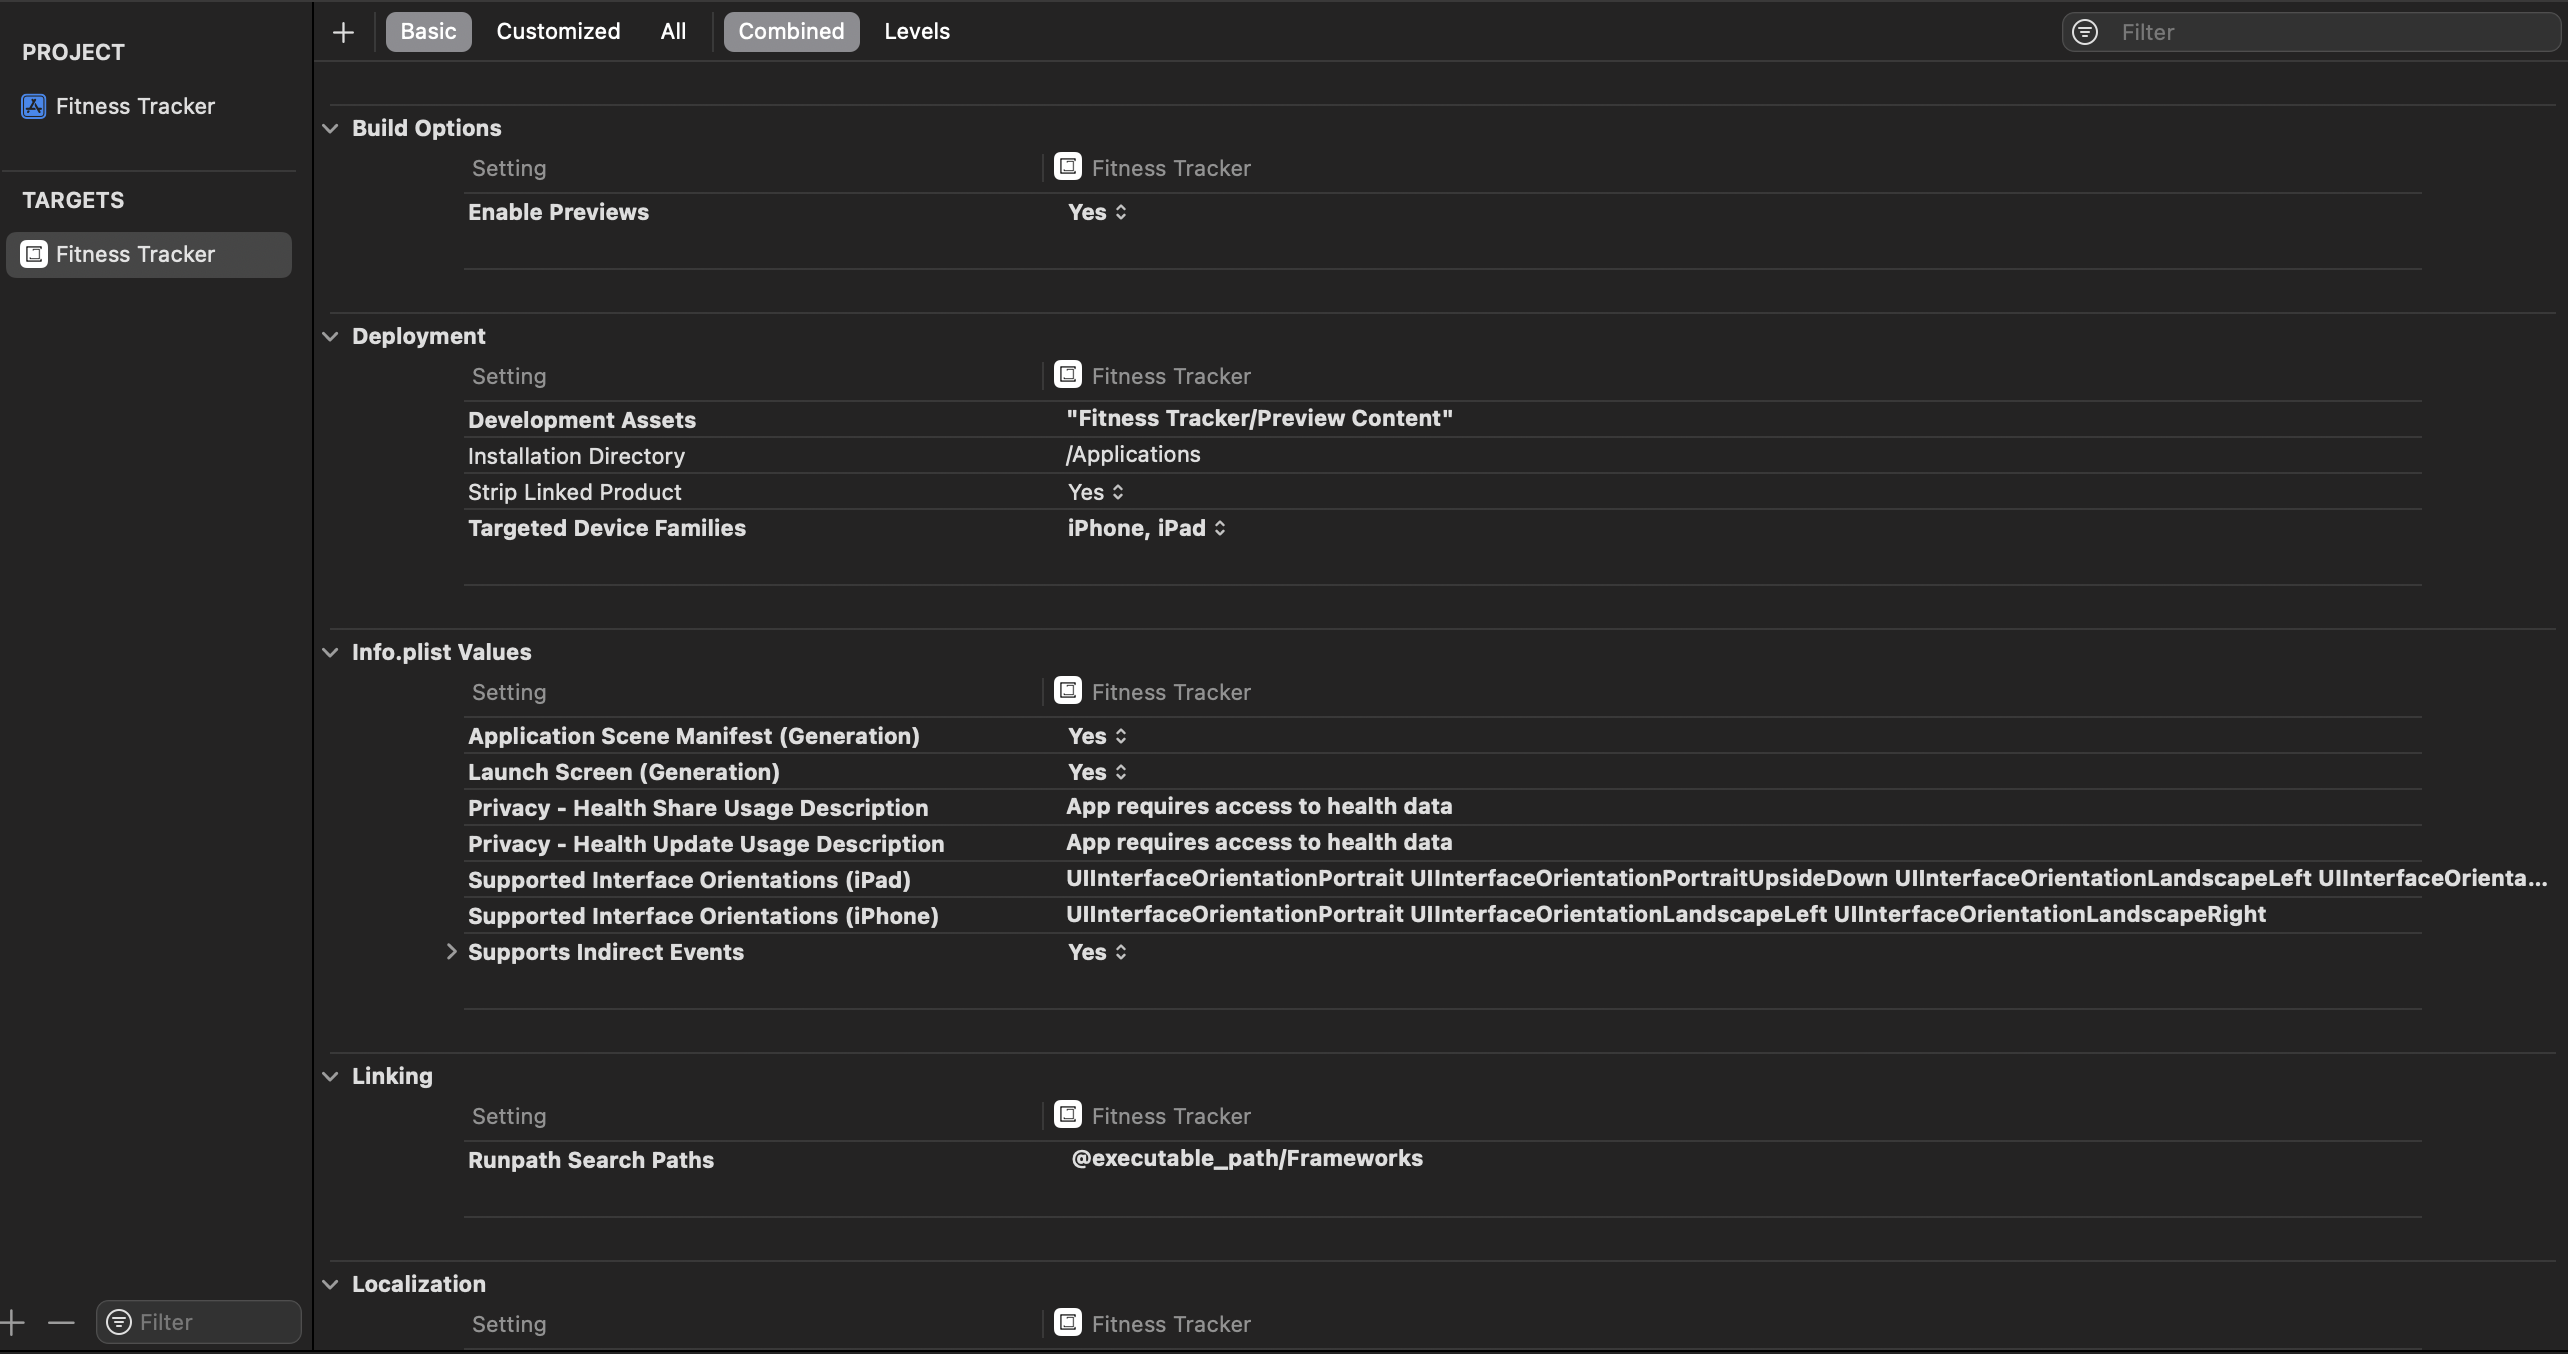Open Application Scene Manifest Yes popup
The width and height of the screenshot is (2568, 1354).
[x=1097, y=736]
